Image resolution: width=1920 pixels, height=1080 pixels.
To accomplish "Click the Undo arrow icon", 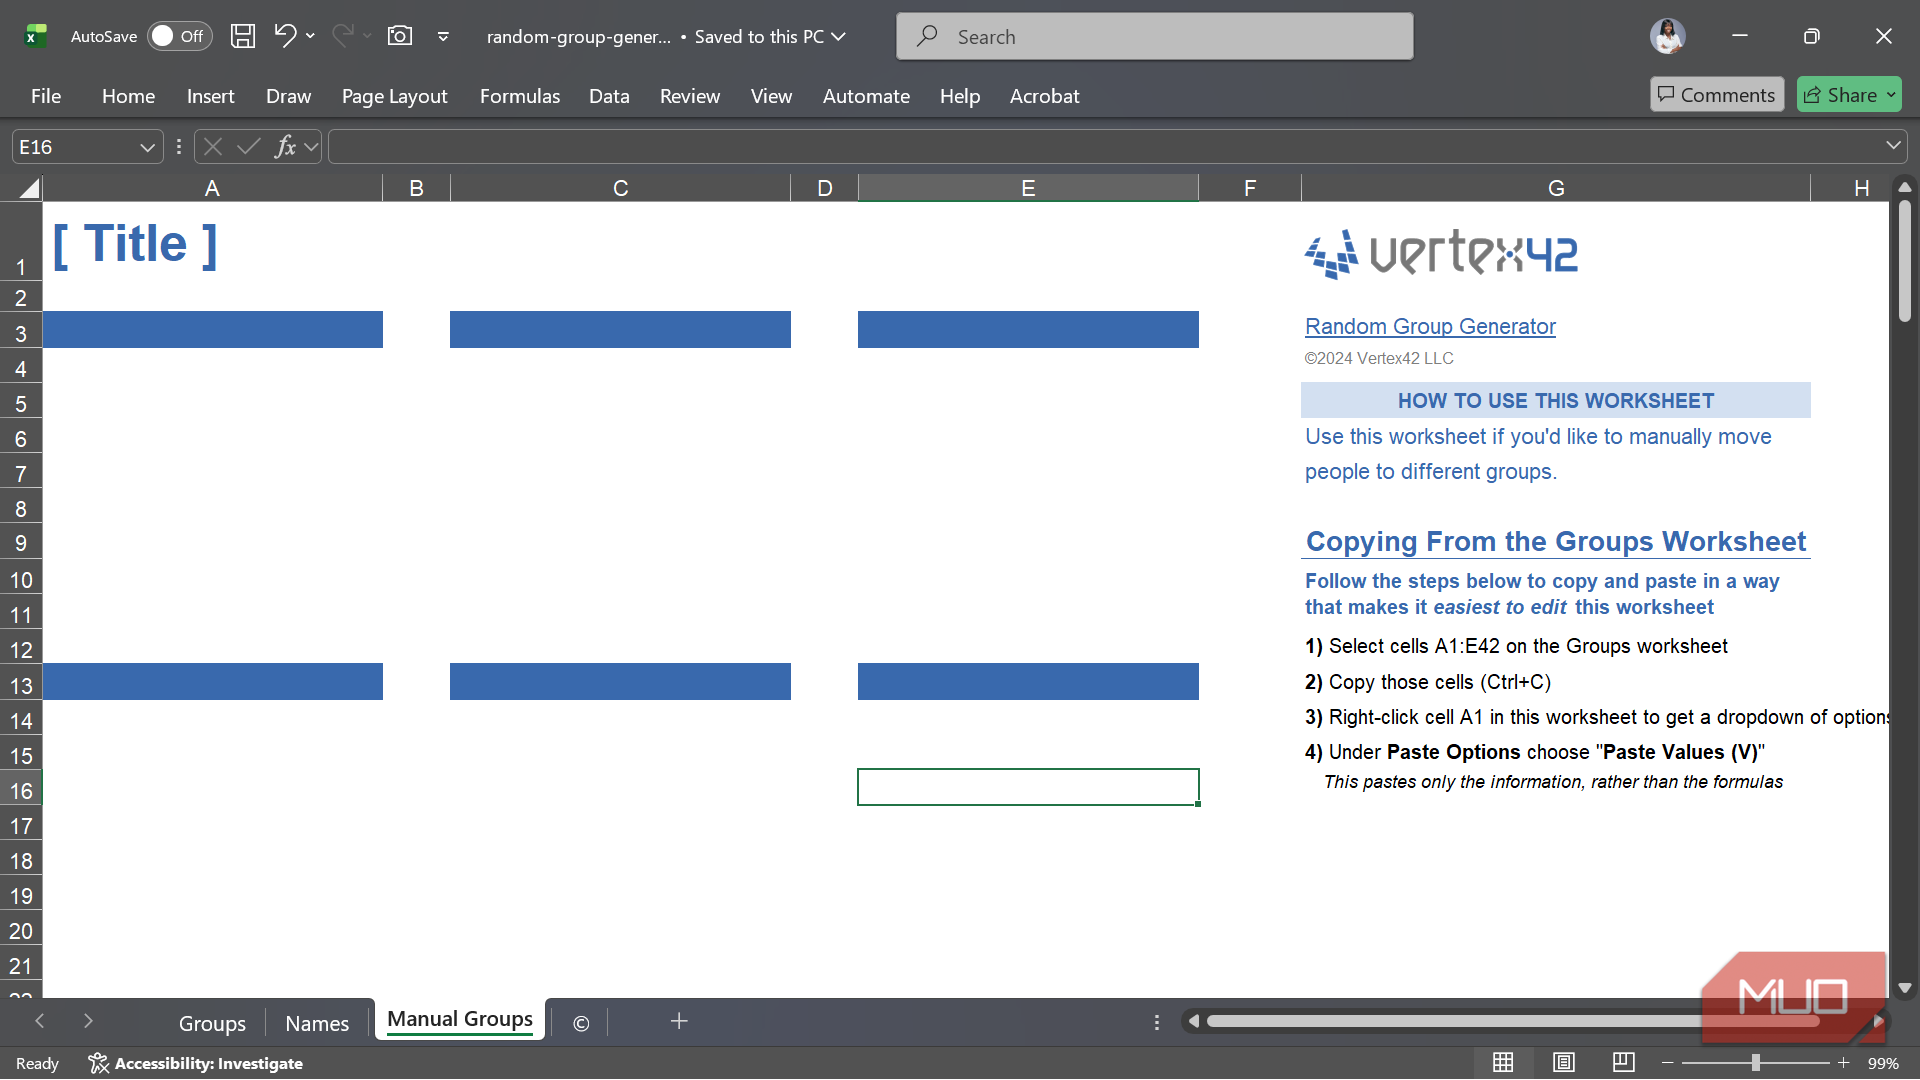I will point(285,36).
